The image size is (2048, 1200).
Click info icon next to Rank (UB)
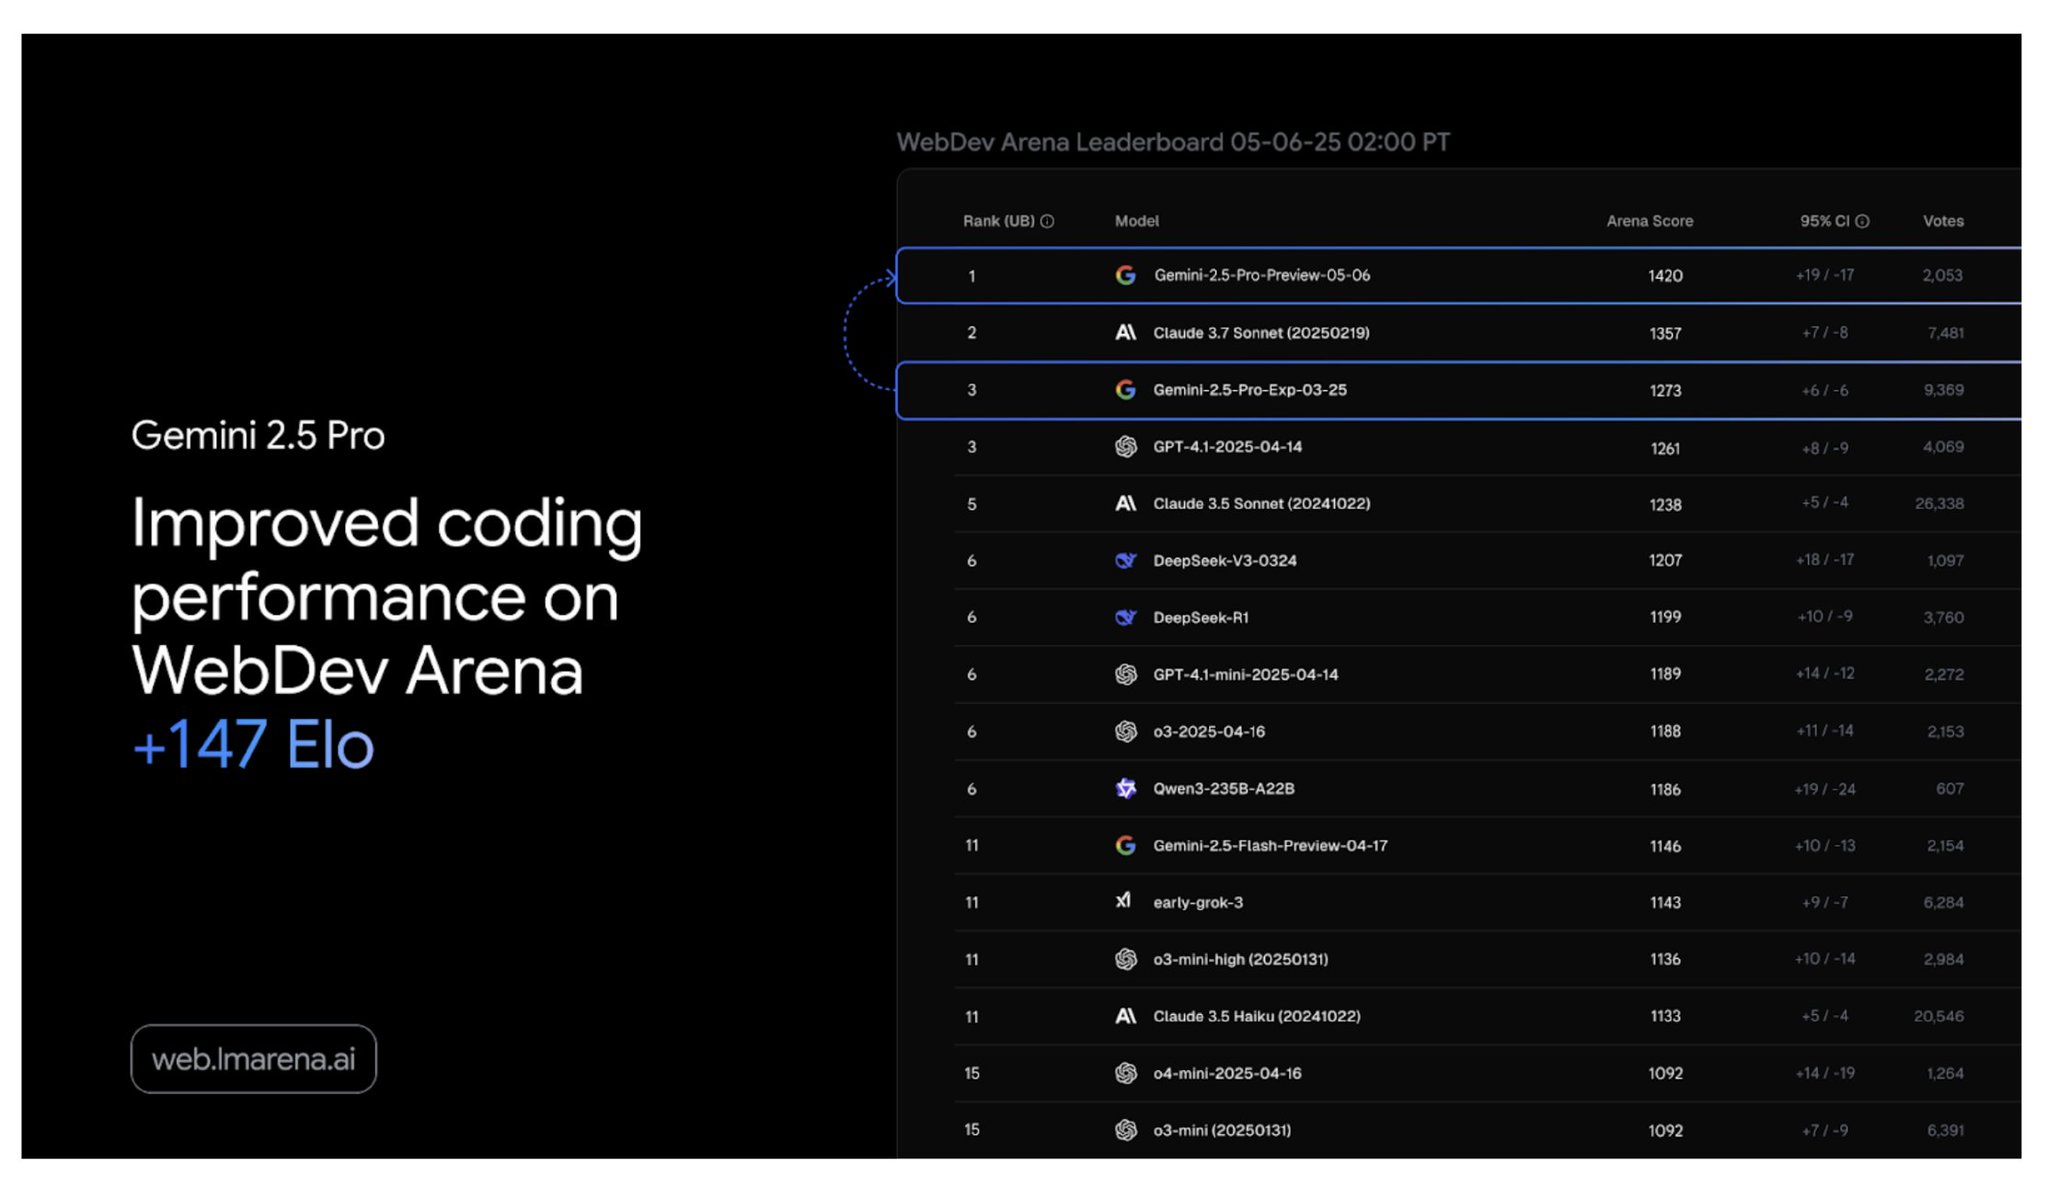point(1047,221)
